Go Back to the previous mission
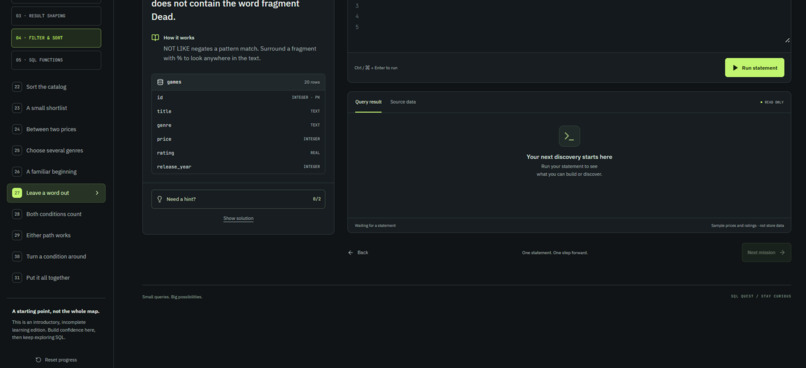The width and height of the screenshot is (806, 368). (358, 253)
